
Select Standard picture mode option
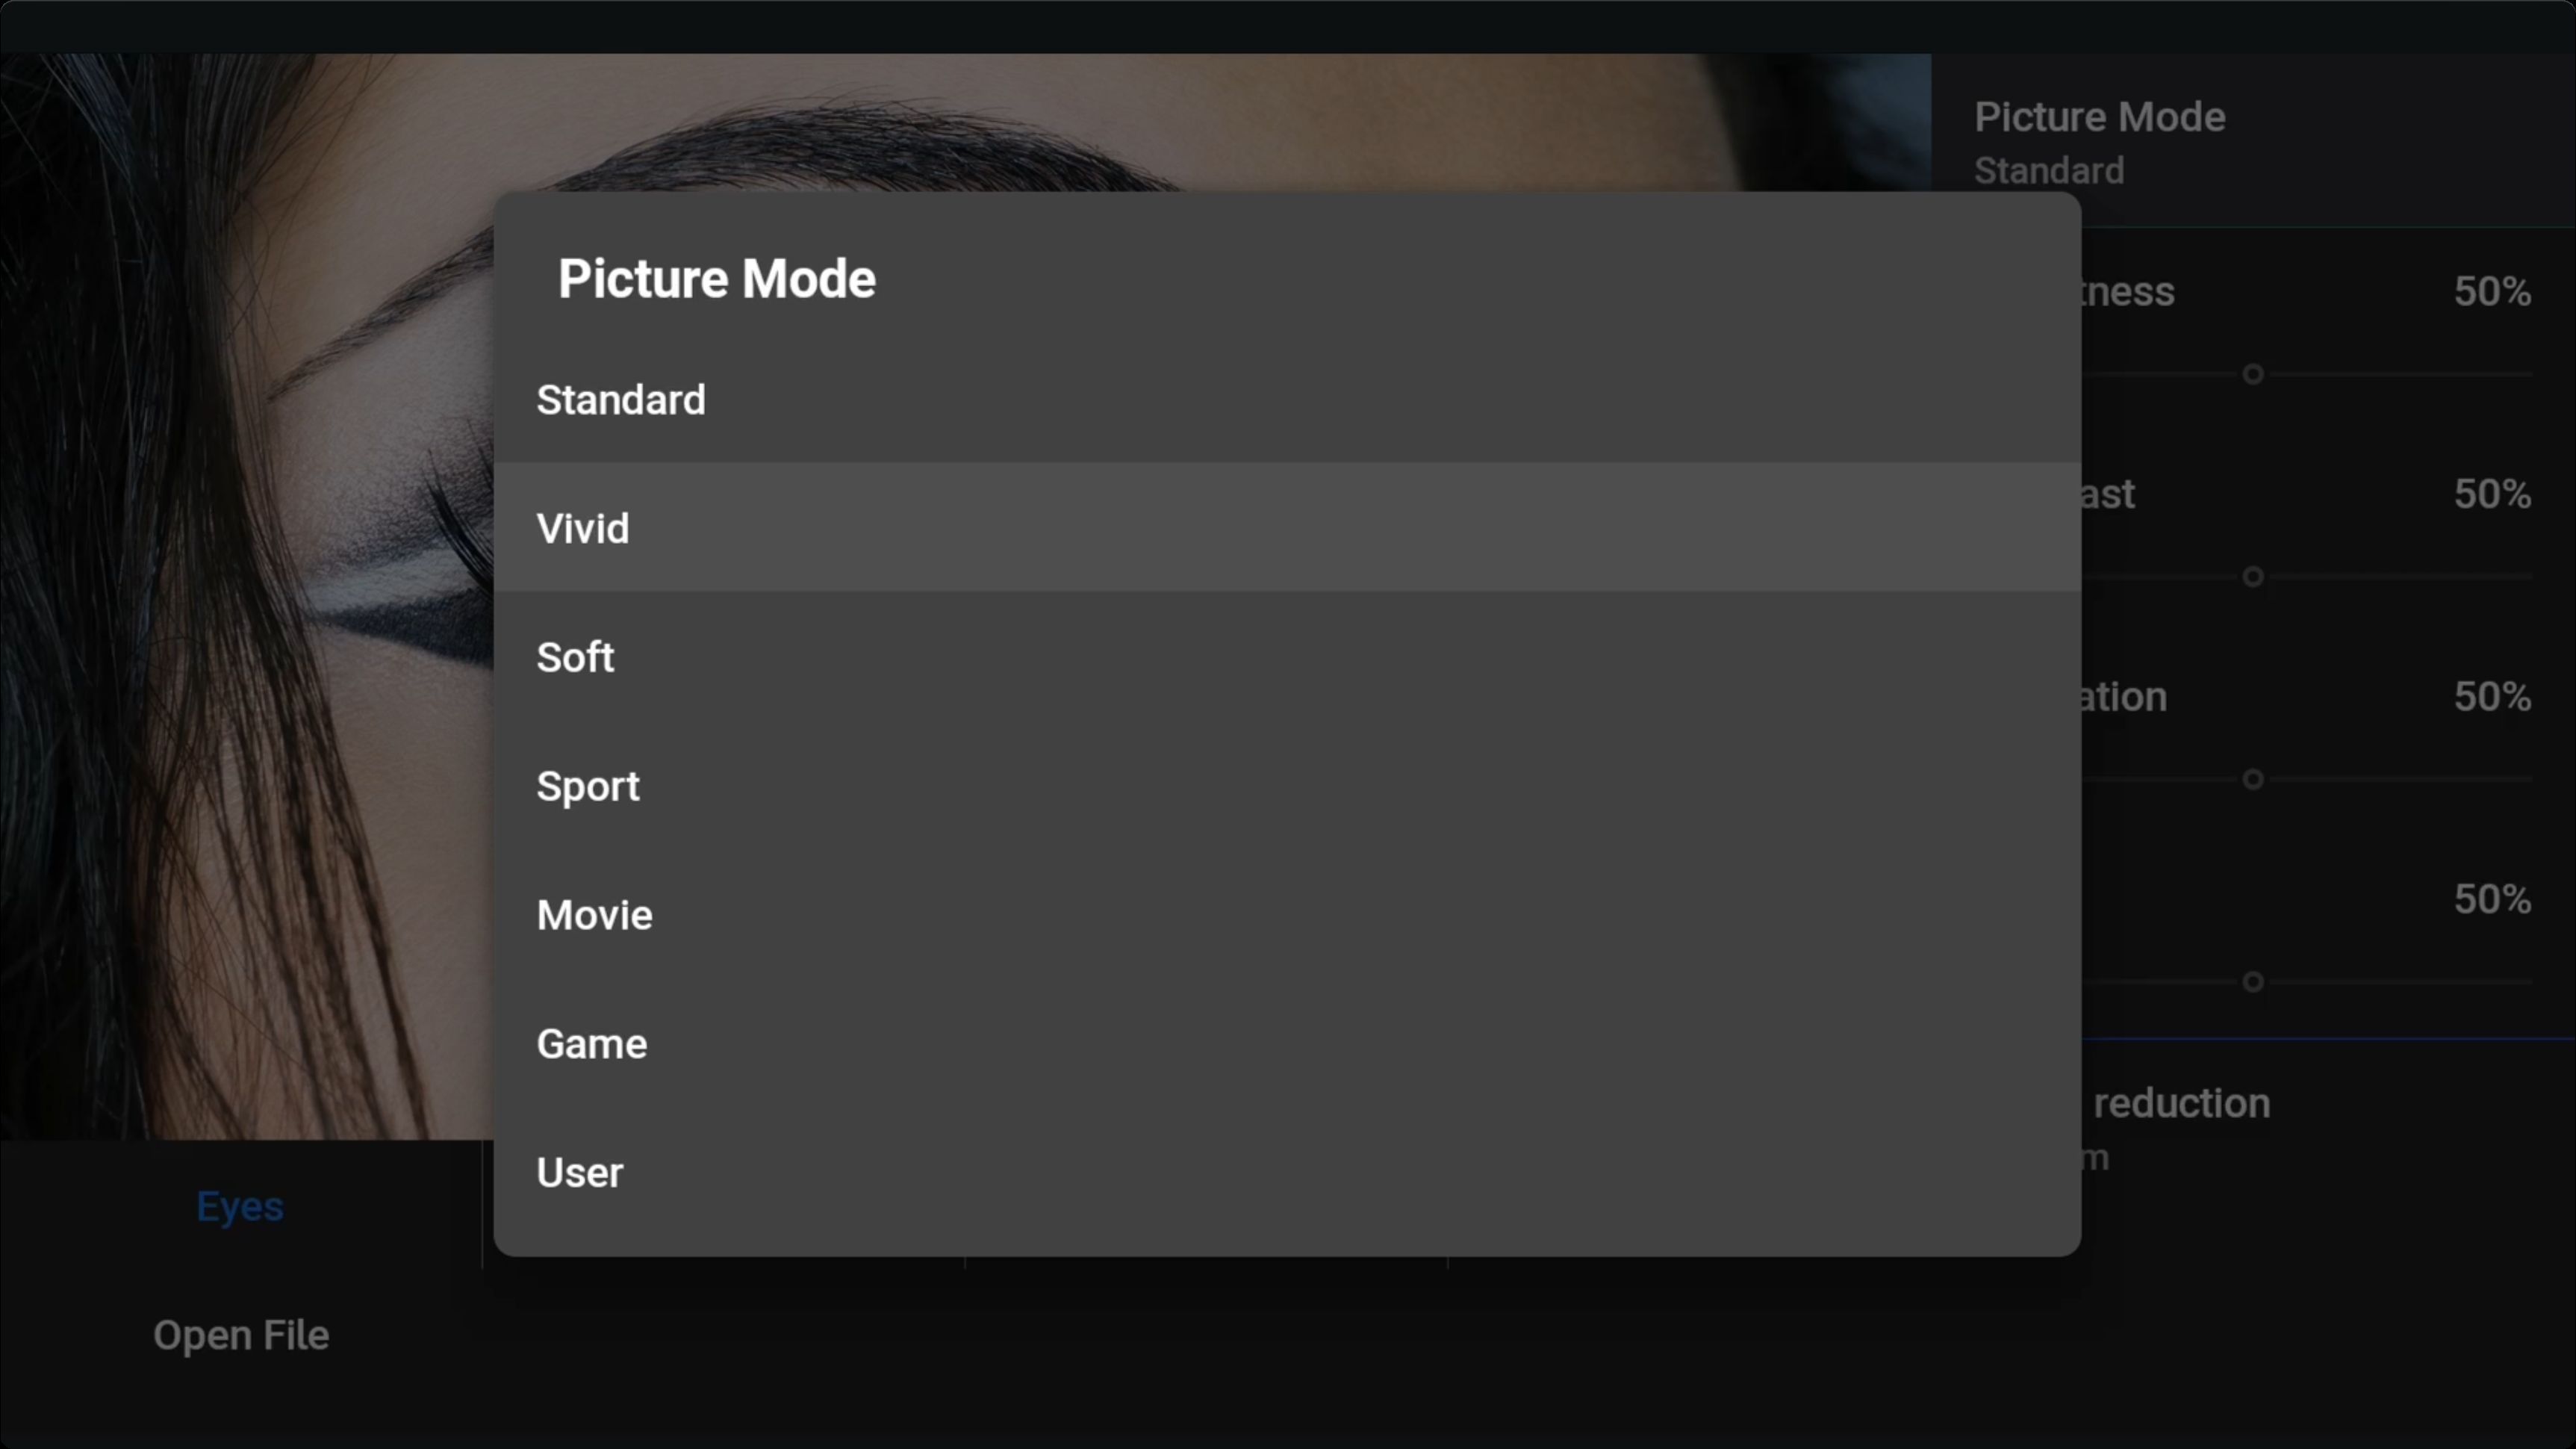[1287, 399]
